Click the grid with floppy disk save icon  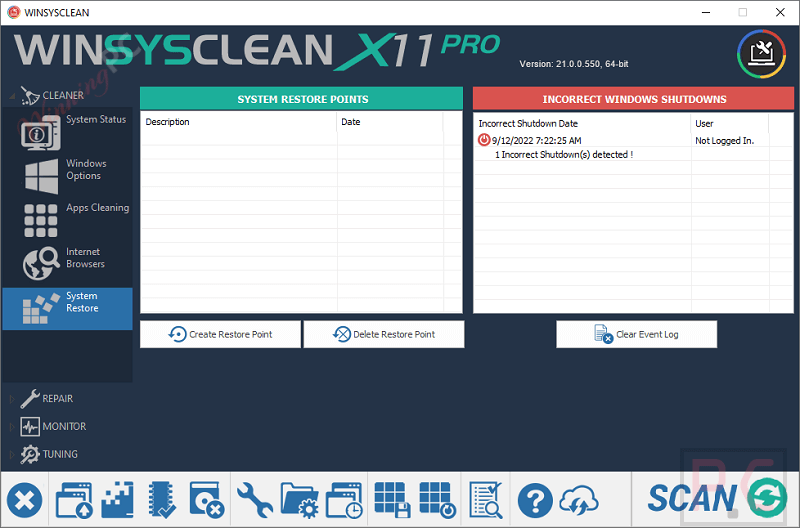click(x=392, y=500)
